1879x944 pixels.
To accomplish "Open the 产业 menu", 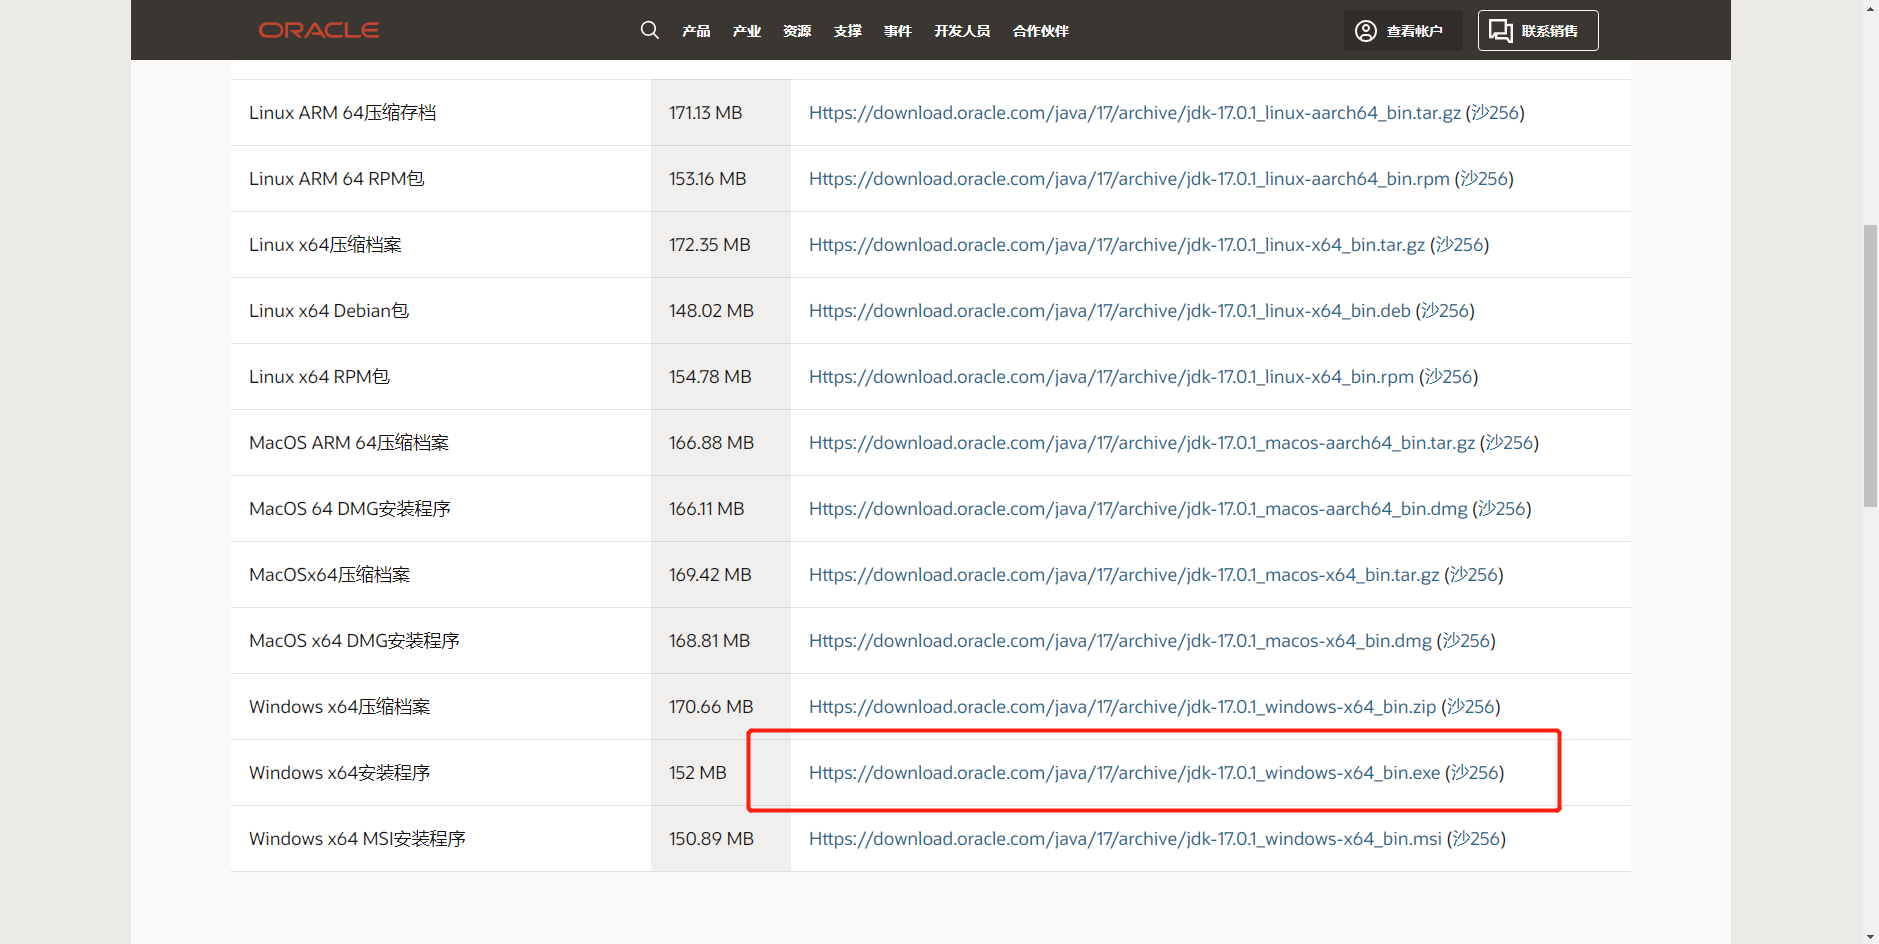I will click(x=747, y=31).
